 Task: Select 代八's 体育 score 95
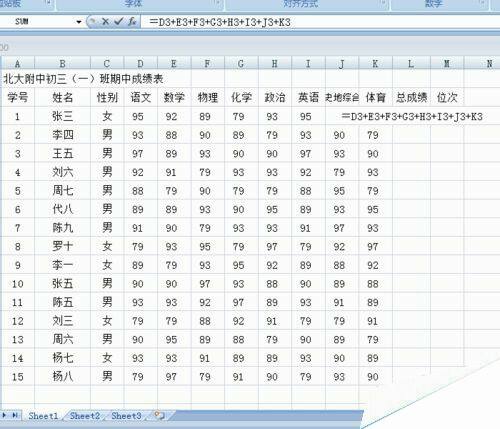tap(376, 209)
